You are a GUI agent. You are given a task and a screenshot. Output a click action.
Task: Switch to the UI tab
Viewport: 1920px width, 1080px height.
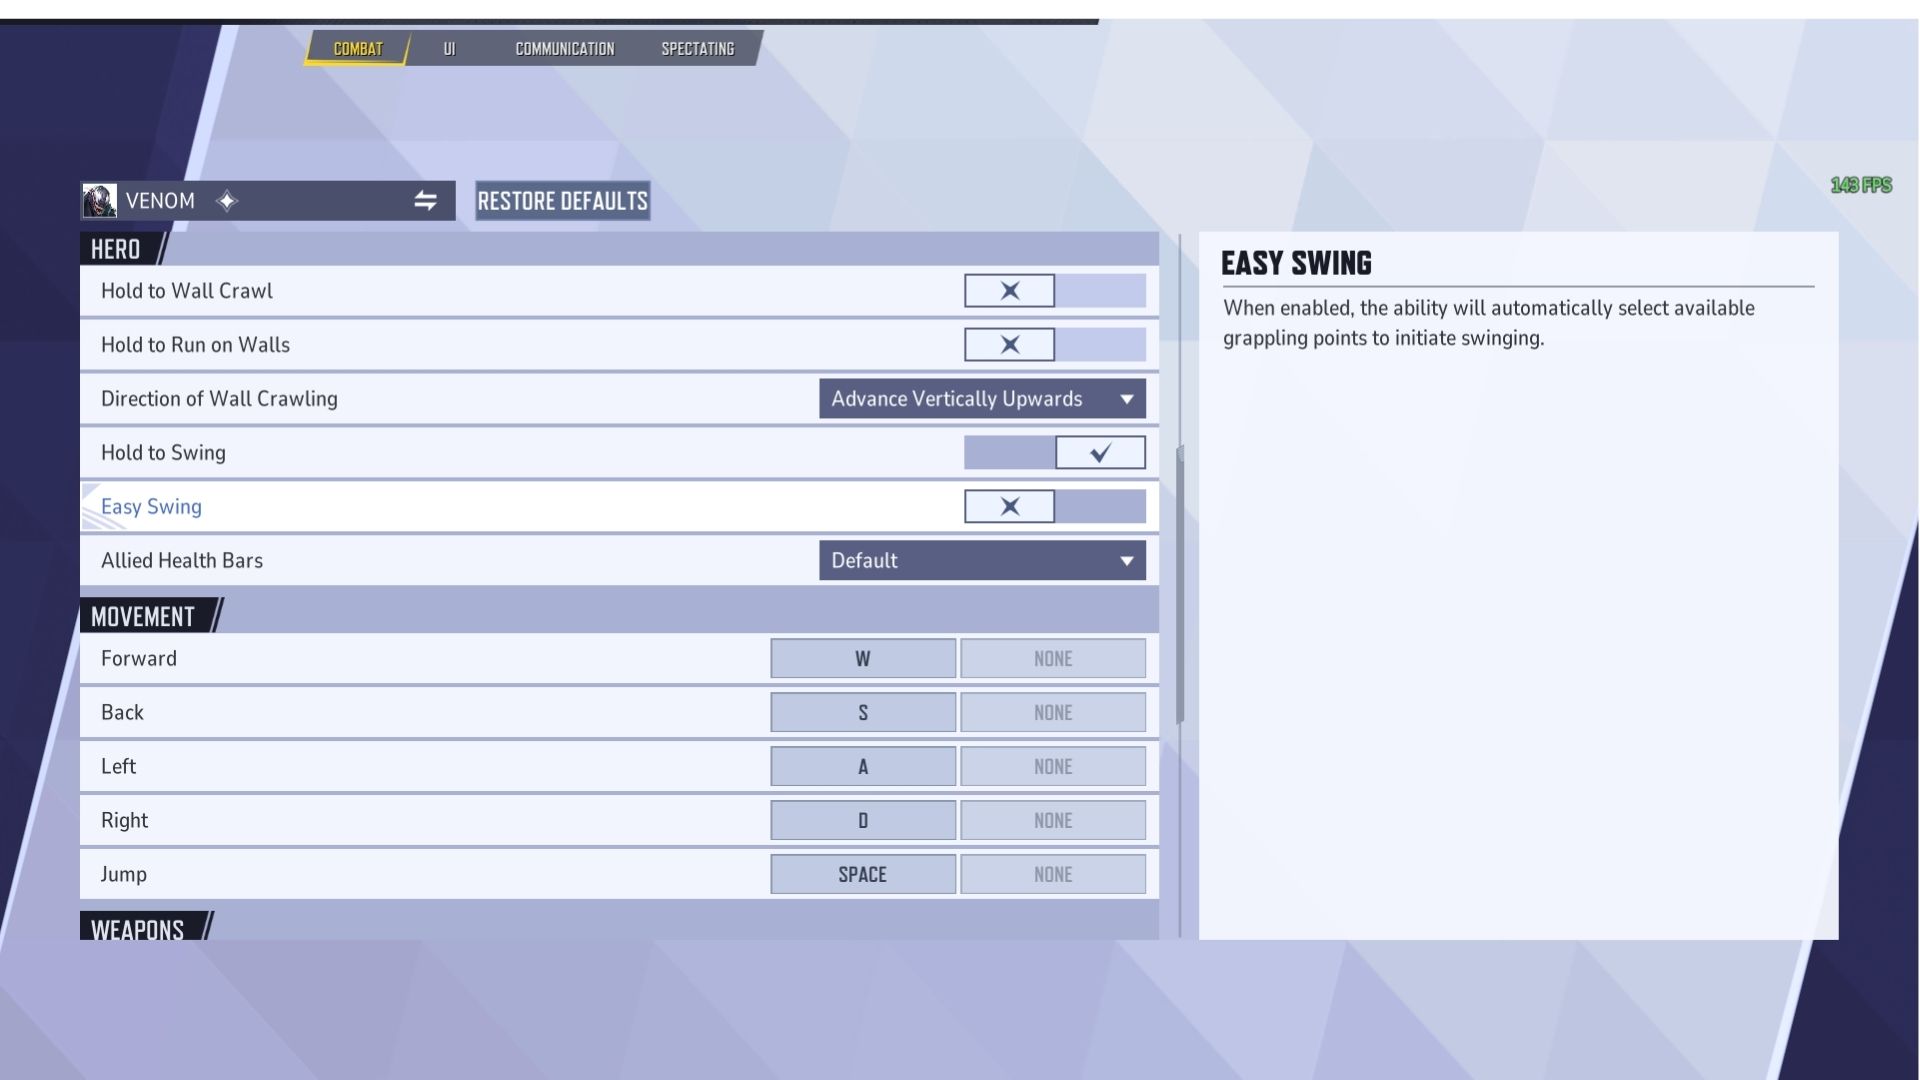[x=449, y=49]
